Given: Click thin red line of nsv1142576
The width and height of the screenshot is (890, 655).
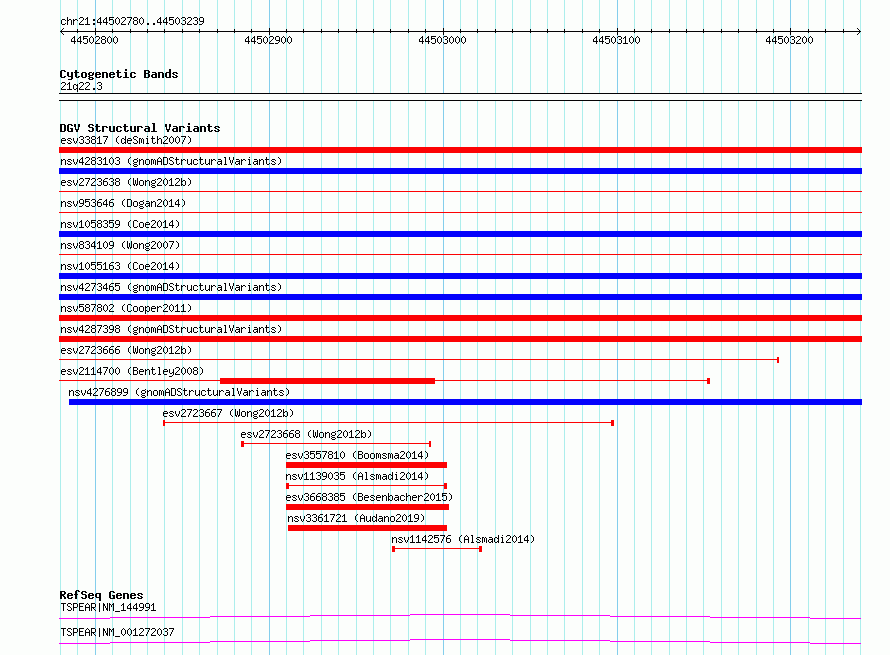Looking at the screenshot, I should 437,549.
